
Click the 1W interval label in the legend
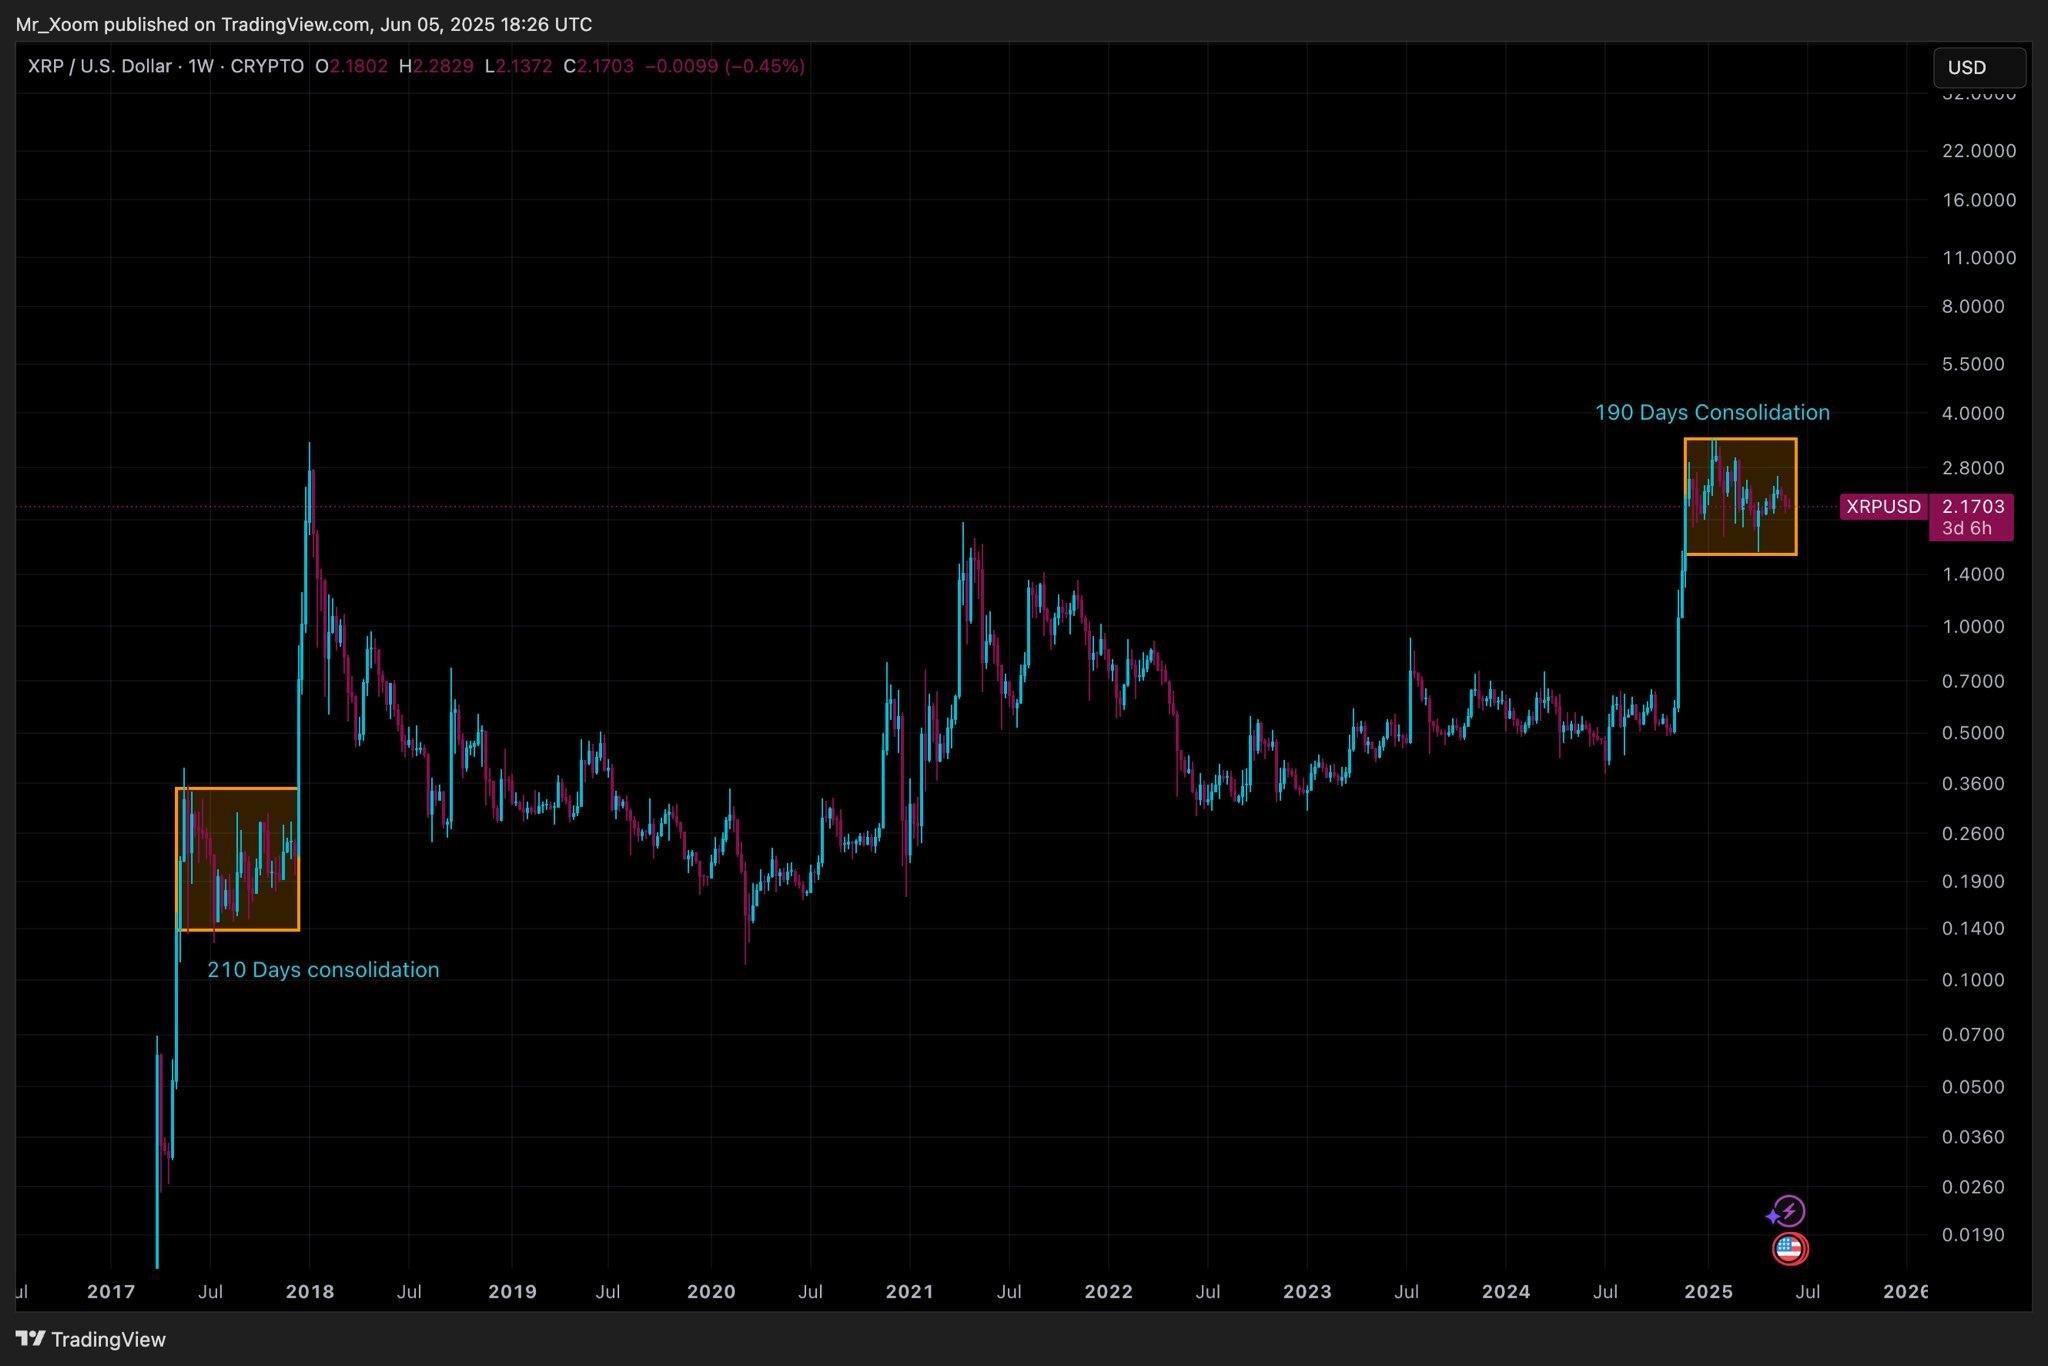201,67
